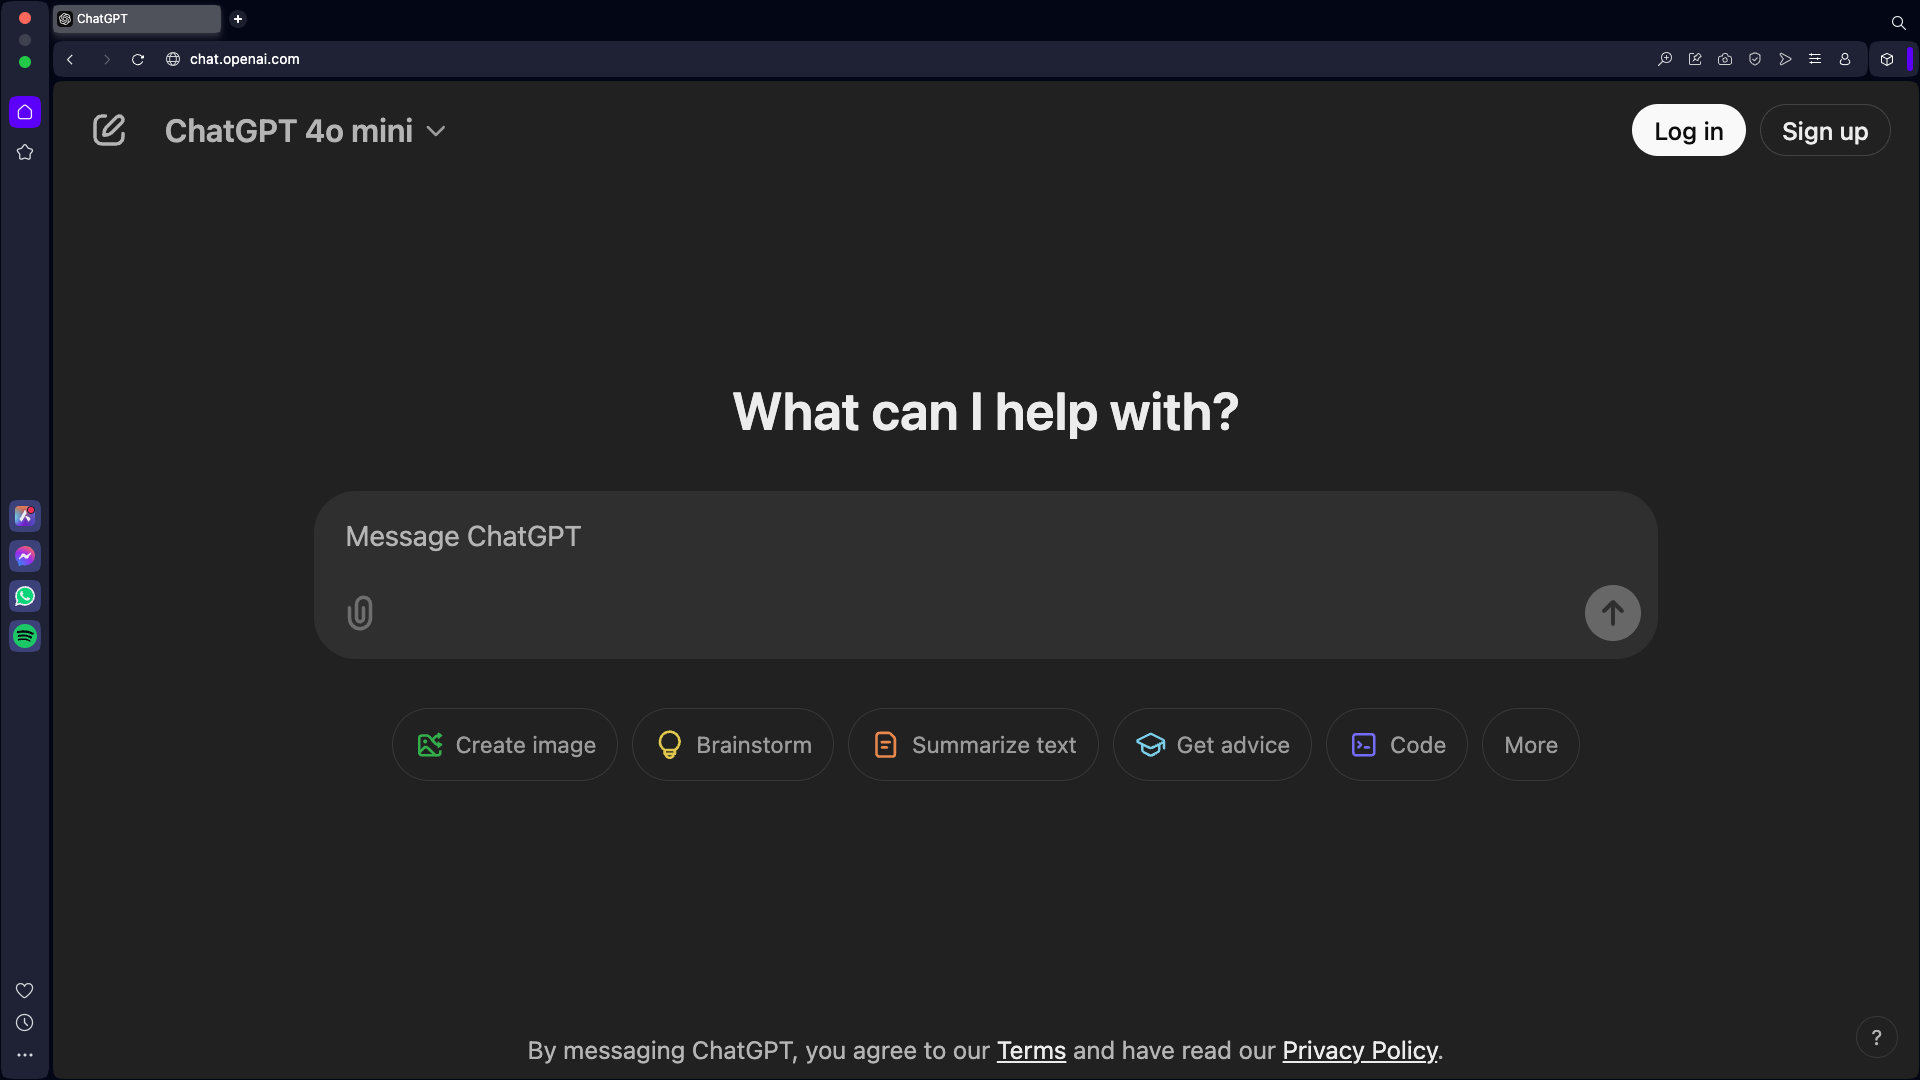This screenshot has width=1920, height=1080.
Task: Open Messenger in the sidebar
Action: pos(25,556)
